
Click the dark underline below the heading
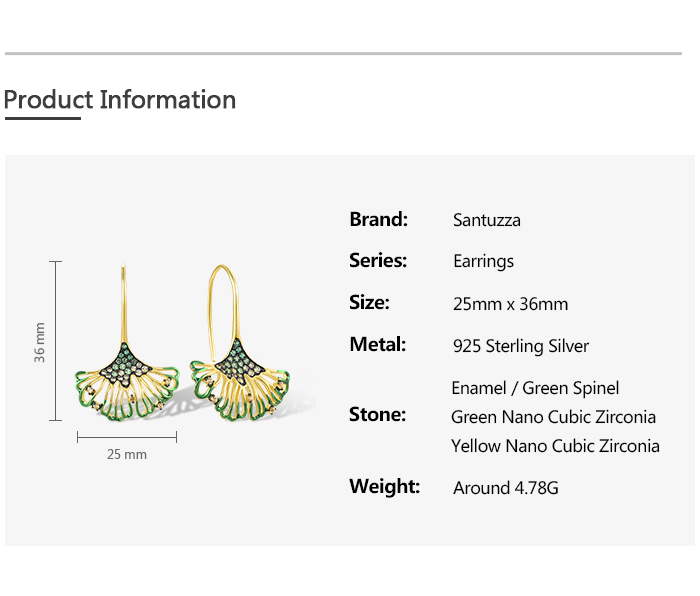tap(42, 118)
